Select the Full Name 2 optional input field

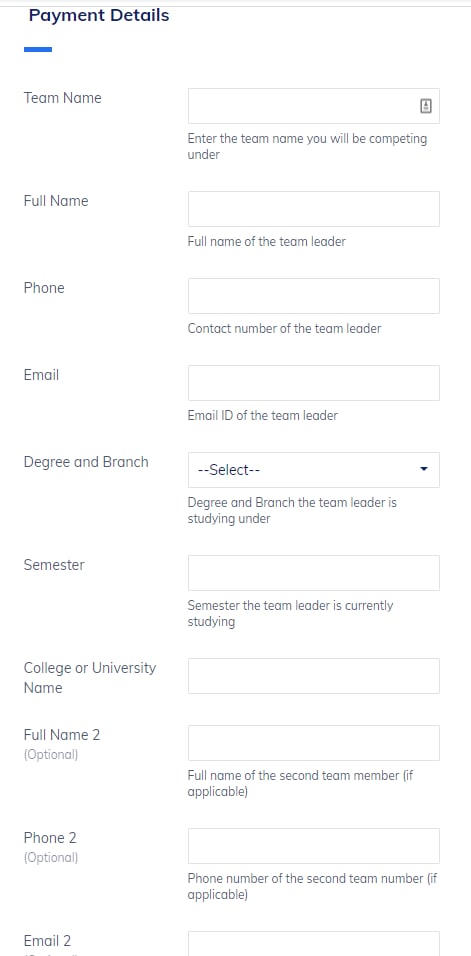pyautogui.click(x=314, y=743)
